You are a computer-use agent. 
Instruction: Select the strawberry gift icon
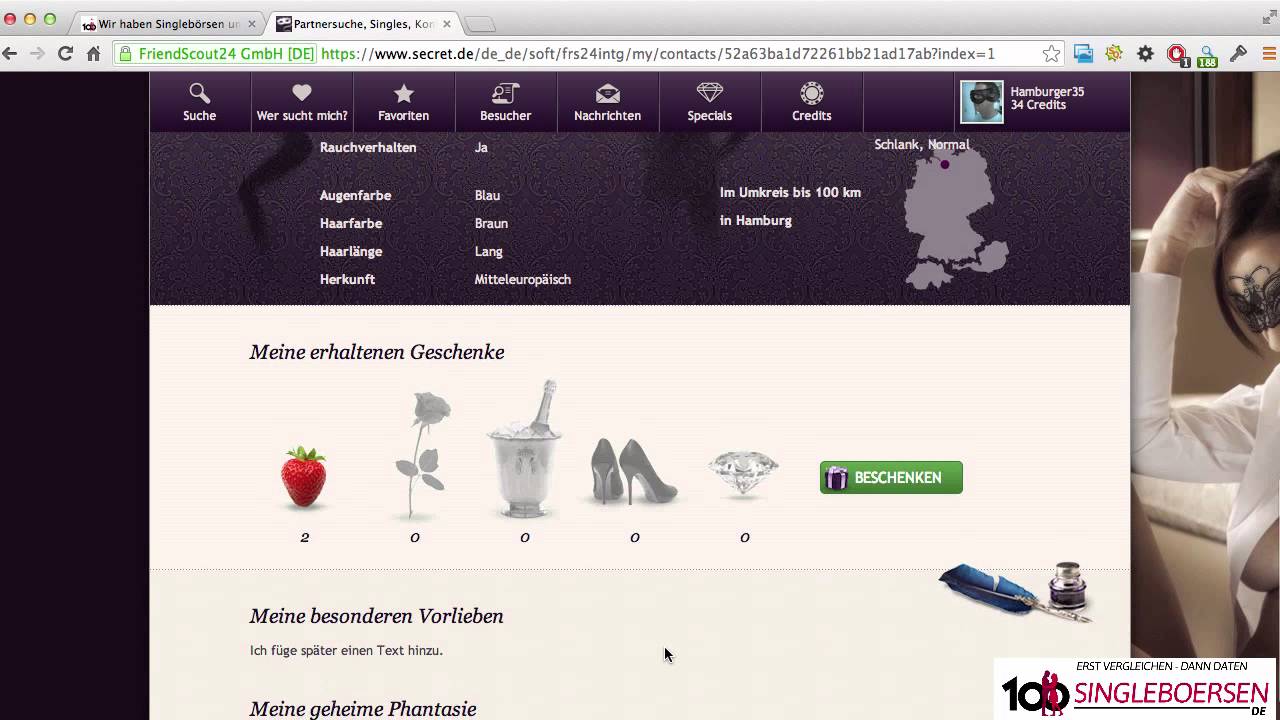pos(304,477)
